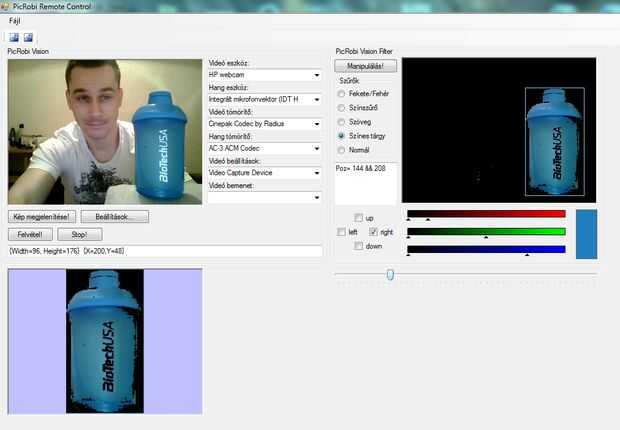This screenshot has width=620, height=430.
Task: Click the first toolbar icon under Fájl
Action: tap(14, 38)
